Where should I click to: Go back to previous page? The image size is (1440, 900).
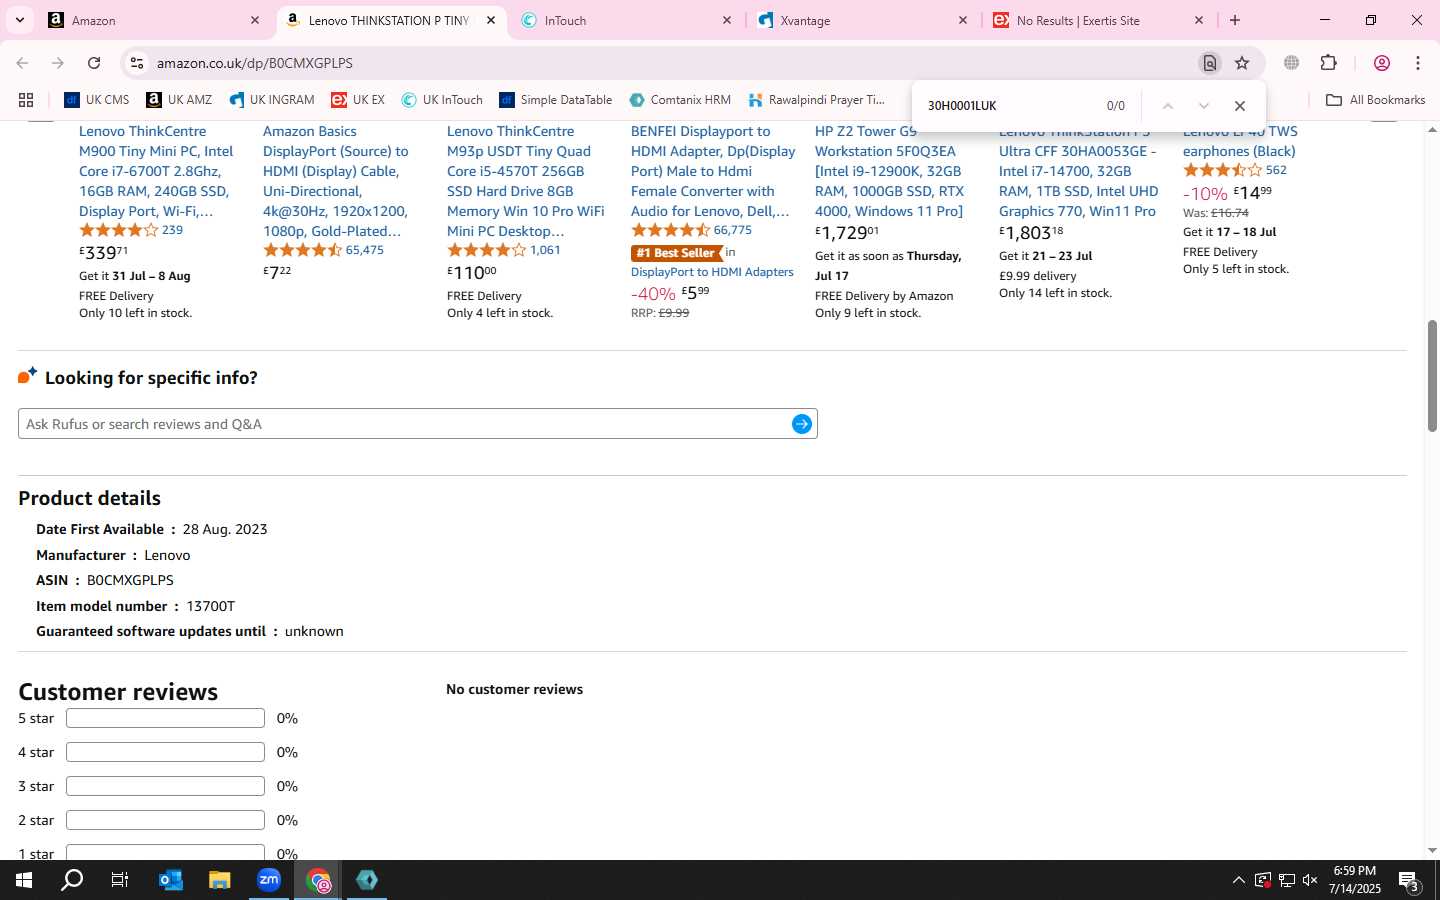(22, 63)
